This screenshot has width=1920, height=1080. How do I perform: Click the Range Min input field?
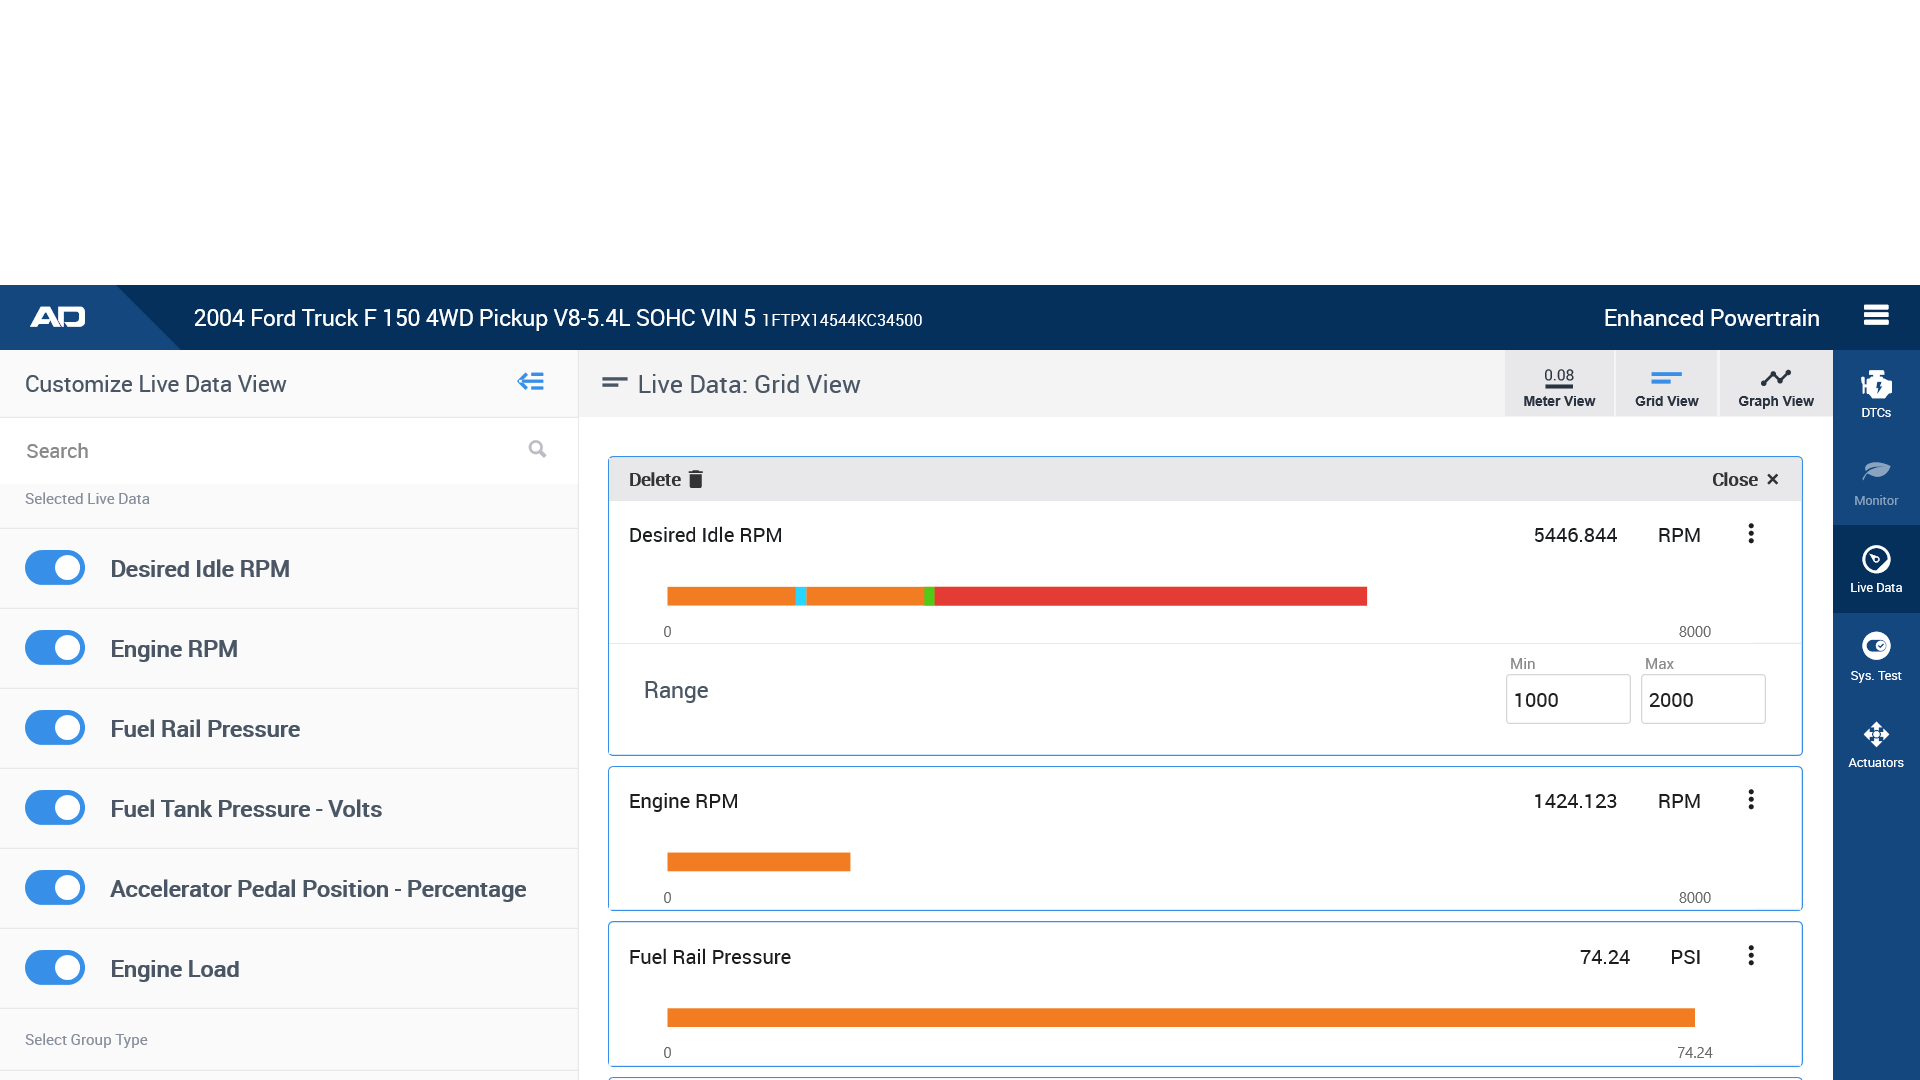[1567, 700]
